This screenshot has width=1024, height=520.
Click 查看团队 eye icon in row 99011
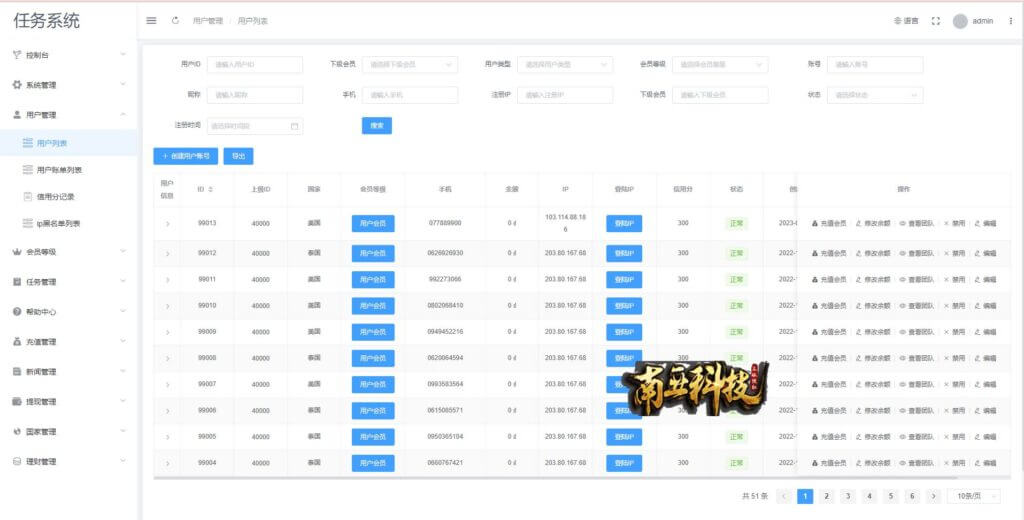[x=903, y=280]
